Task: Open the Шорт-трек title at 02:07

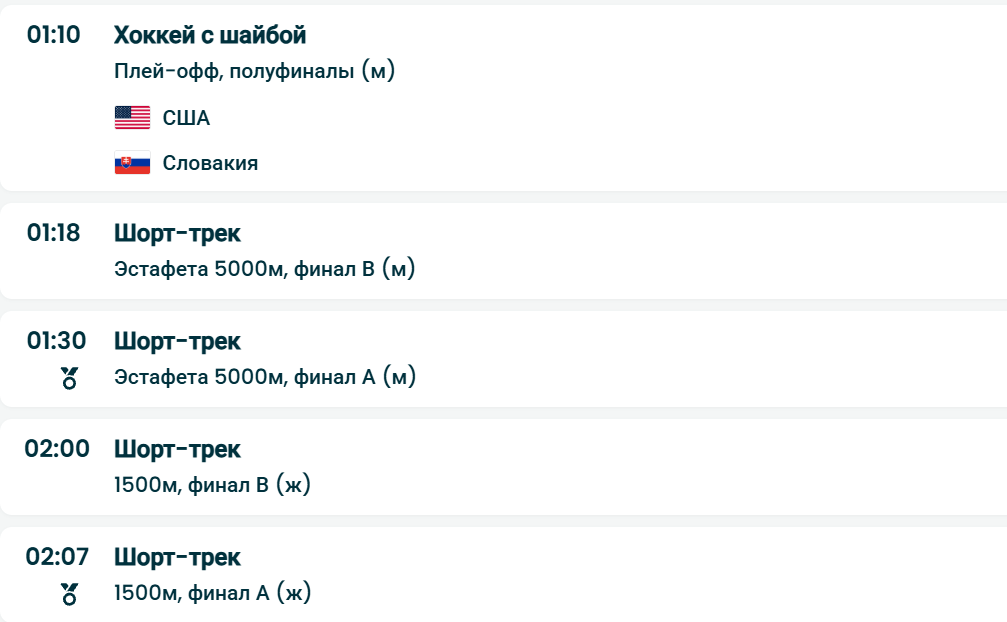Action: (177, 558)
